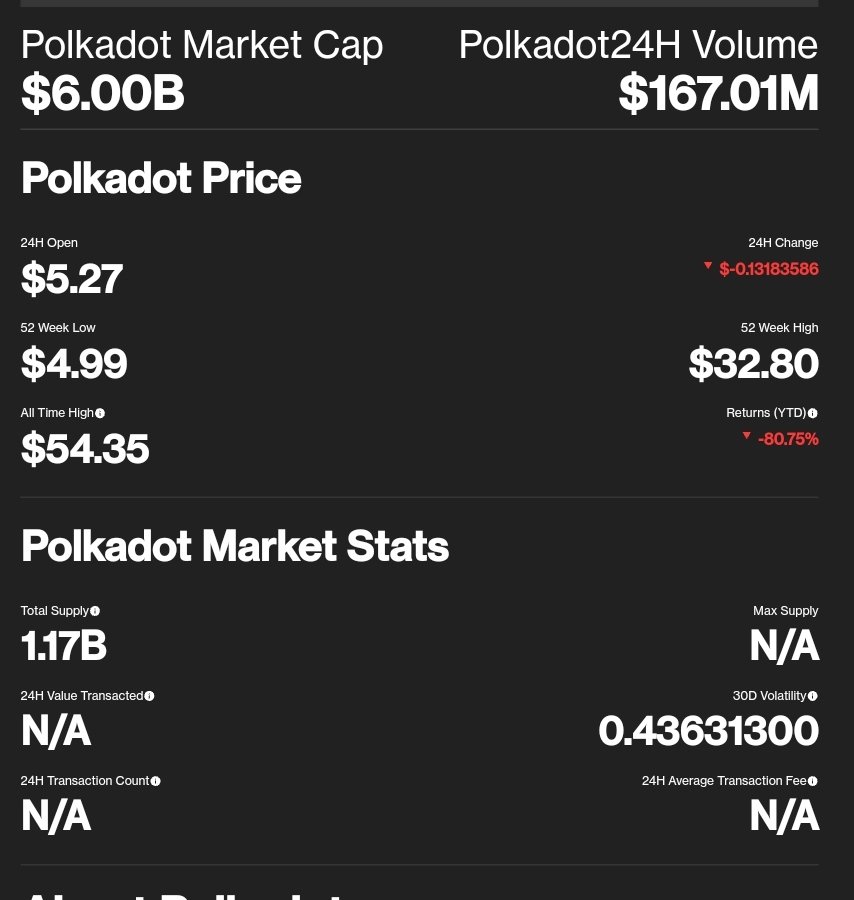This screenshot has height=900, width=854.
Task: Show 24H Average Transaction Fee info
Action: (x=813, y=781)
